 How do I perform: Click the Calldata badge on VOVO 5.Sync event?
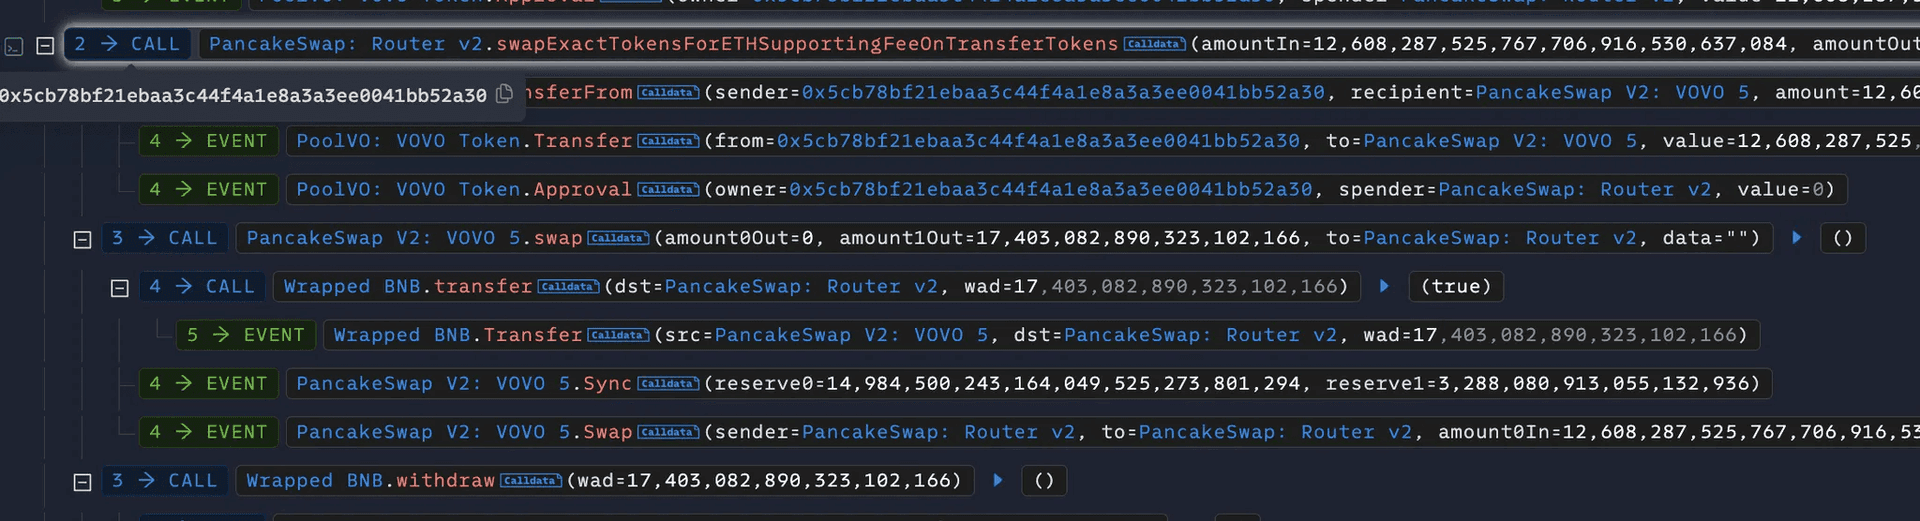coord(668,384)
